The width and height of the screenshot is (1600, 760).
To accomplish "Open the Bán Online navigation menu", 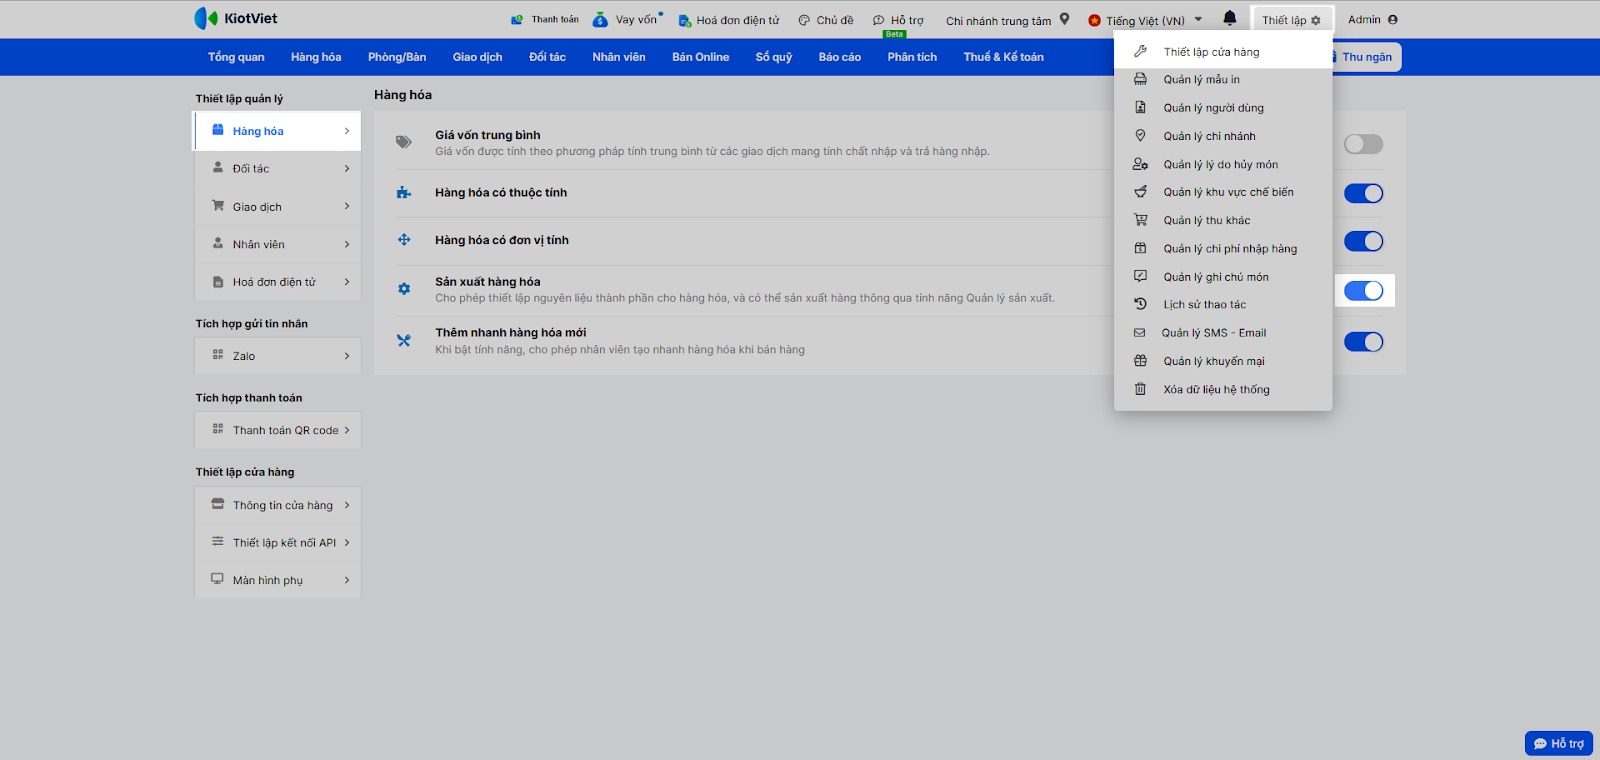I will click(x=701, y=57).
